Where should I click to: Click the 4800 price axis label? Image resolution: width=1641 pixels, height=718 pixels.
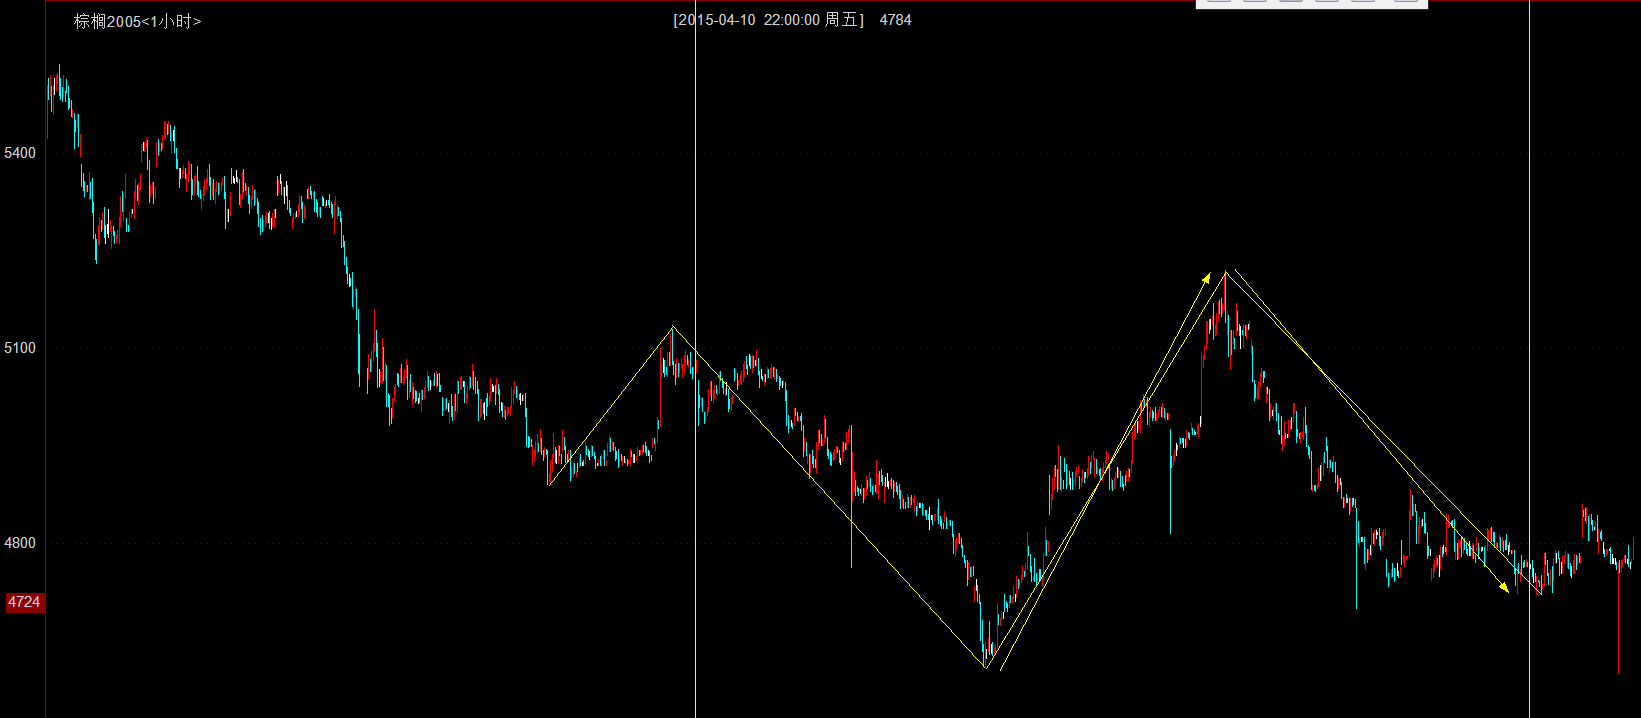click(20, 543)
